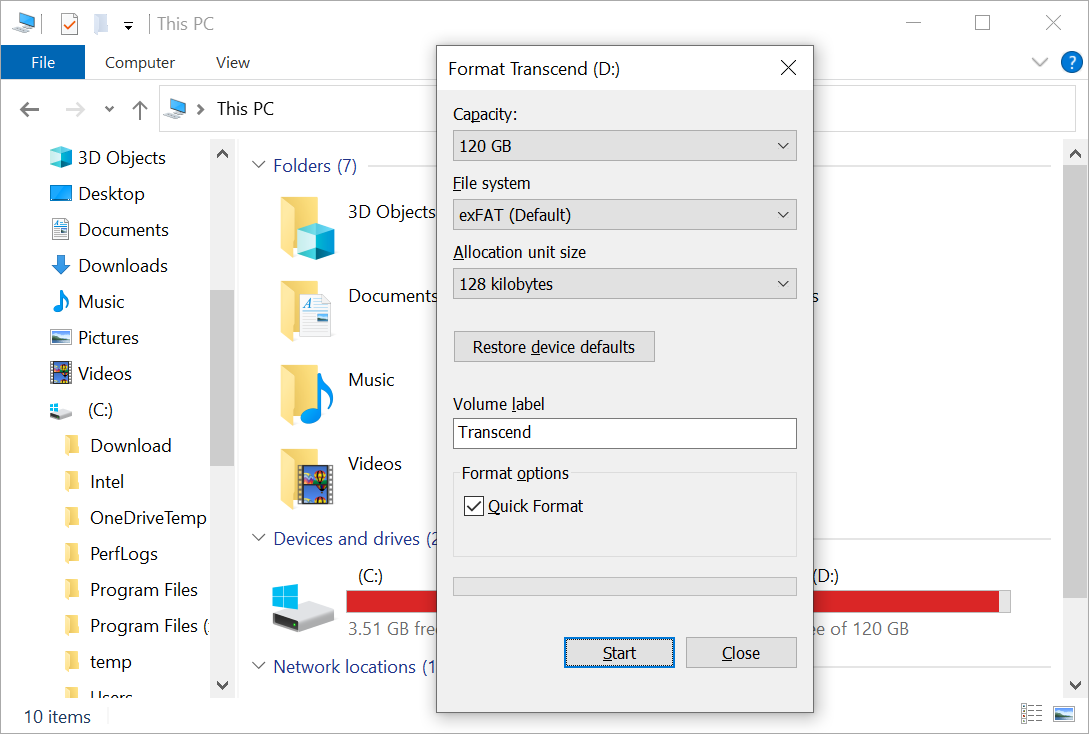
Task: Open the Capacity dropdown
Action: 624,145
